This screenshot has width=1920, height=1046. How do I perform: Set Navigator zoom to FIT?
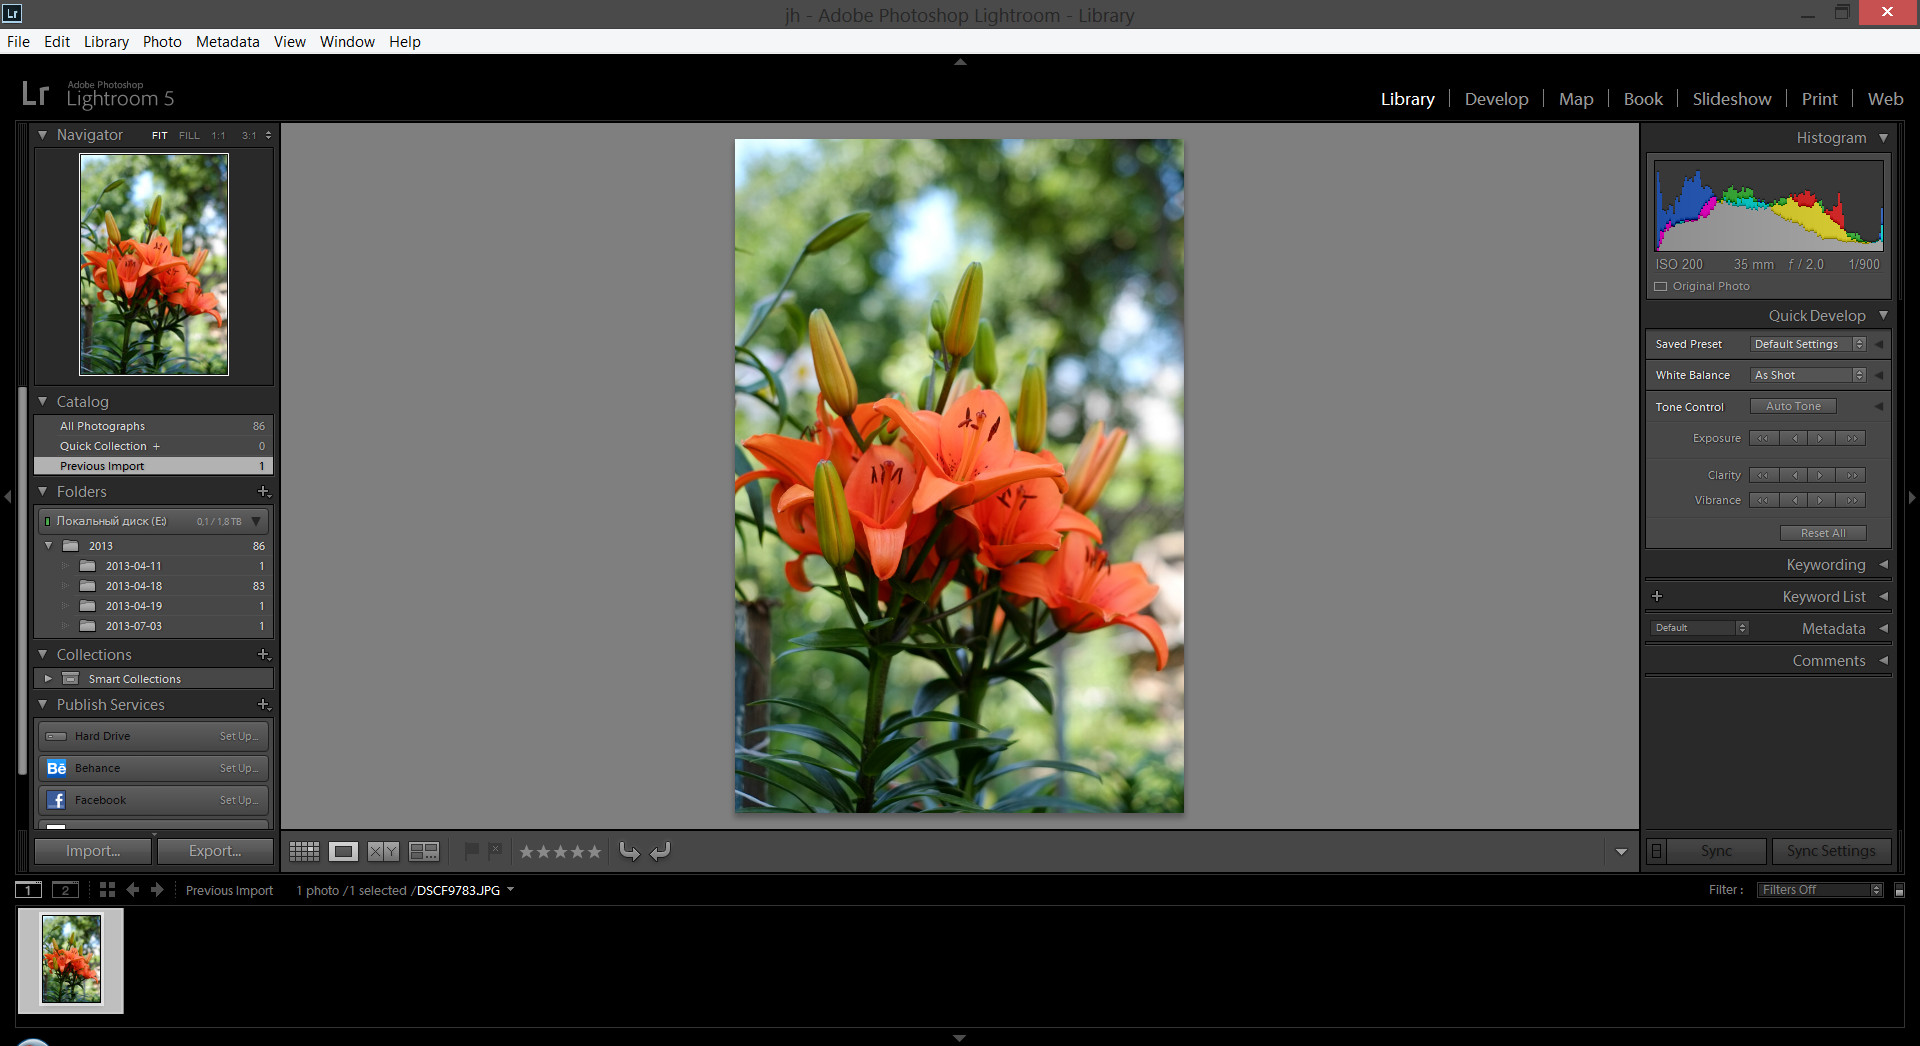160,135
